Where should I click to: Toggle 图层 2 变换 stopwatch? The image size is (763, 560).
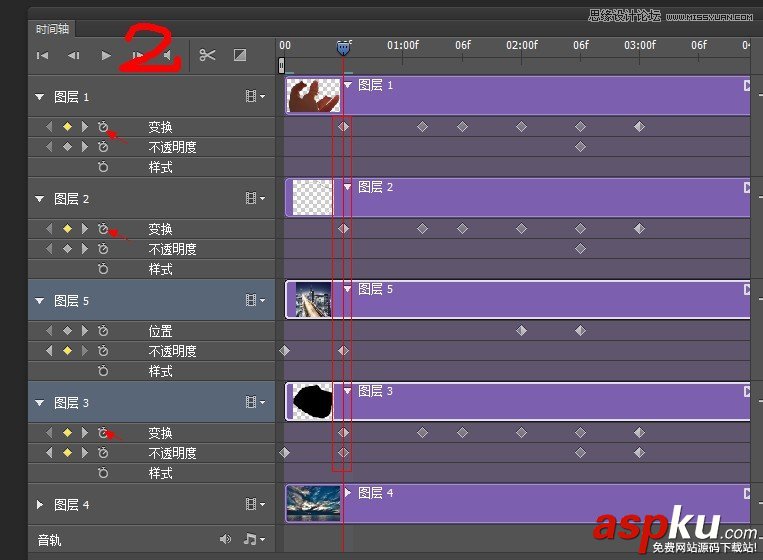pyautogui.click(x=103, y=229)
